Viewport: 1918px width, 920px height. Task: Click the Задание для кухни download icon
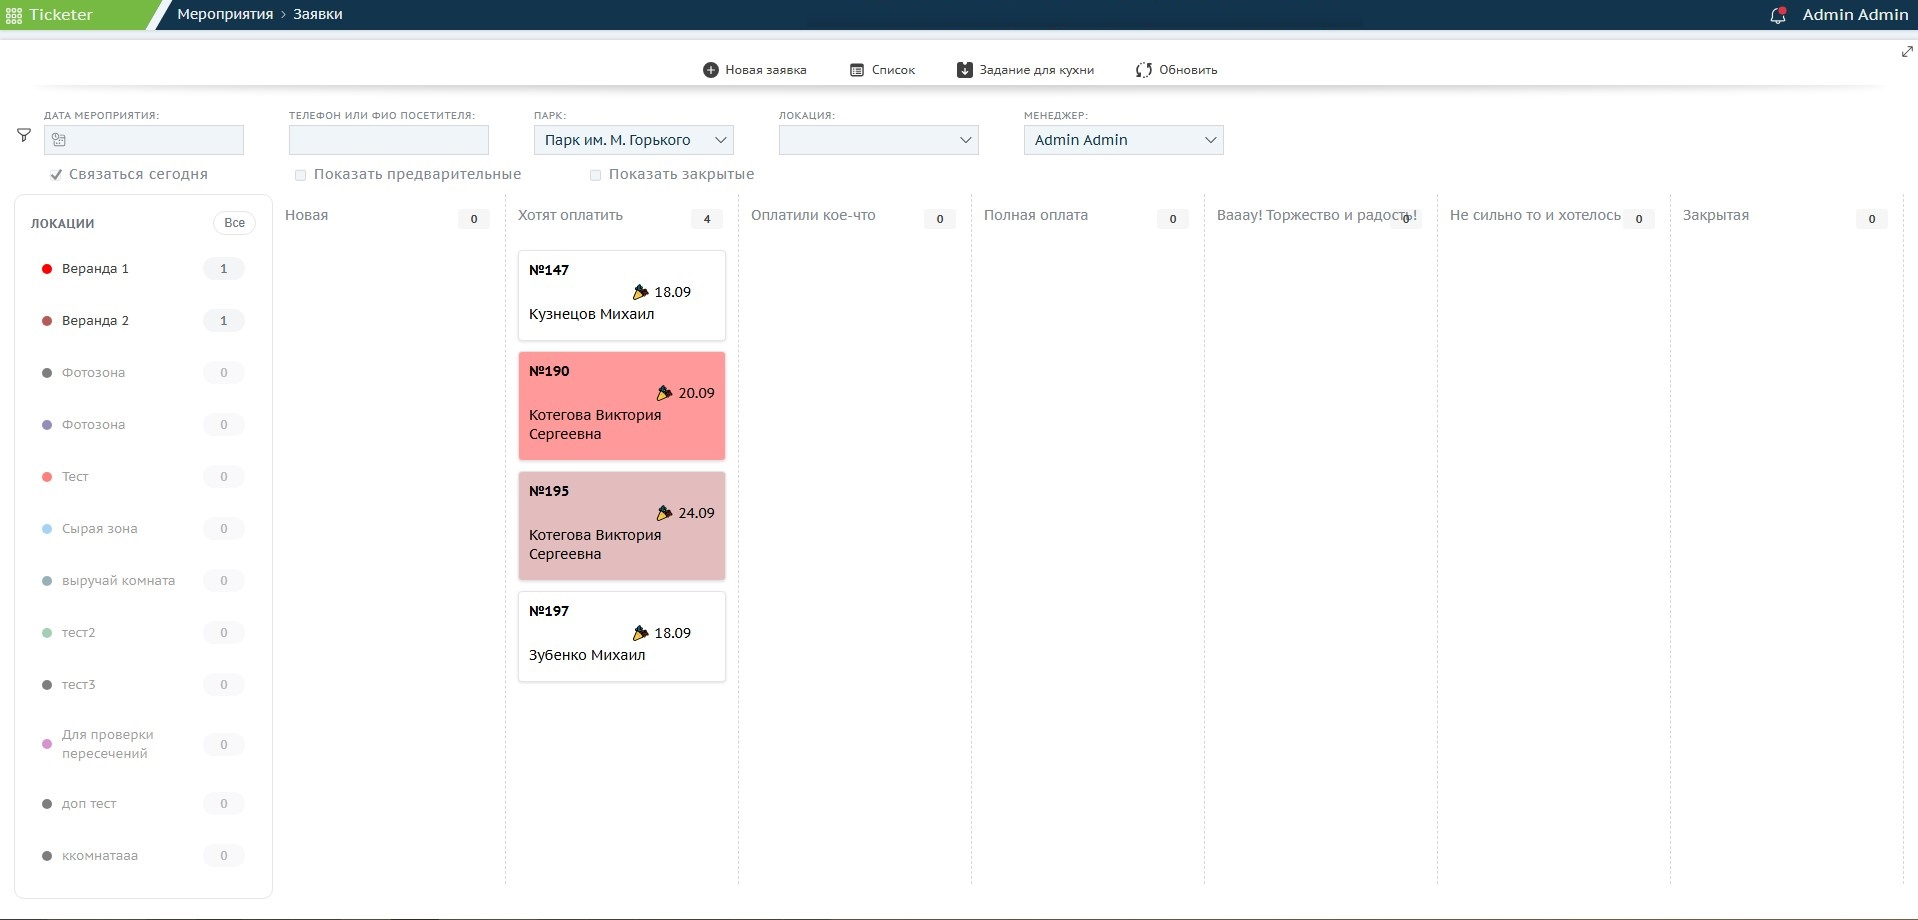964,70
